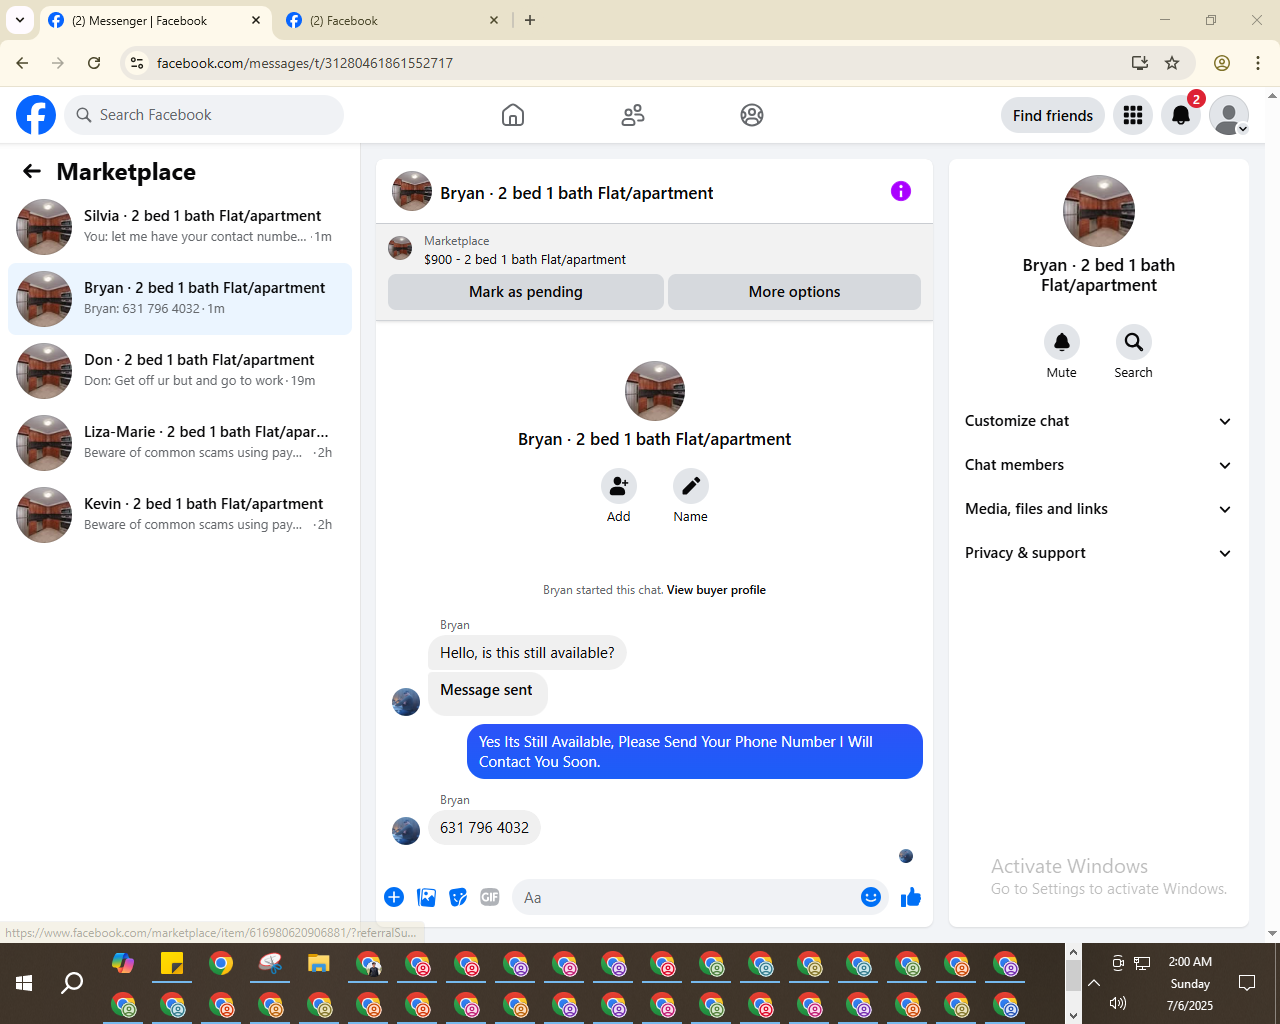The image size is (1280, 1024).
Task: Open the $900 listing link
Action: (525, 259)
